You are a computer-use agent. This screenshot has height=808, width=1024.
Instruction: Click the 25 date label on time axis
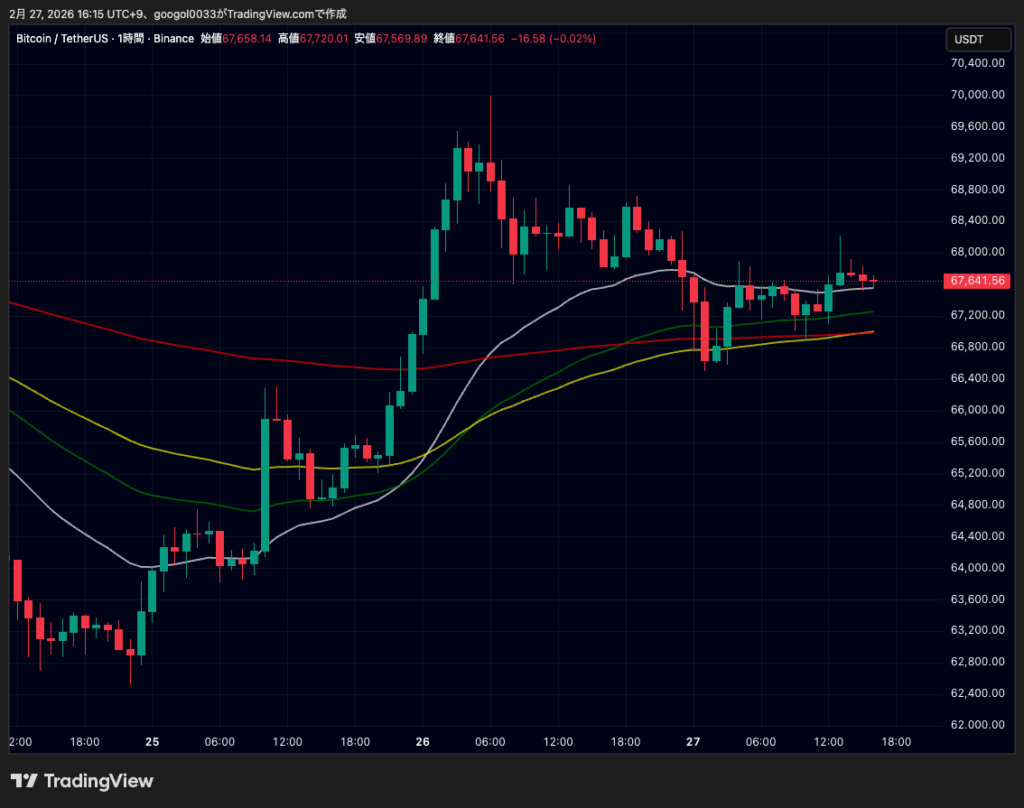coord(151,742)
